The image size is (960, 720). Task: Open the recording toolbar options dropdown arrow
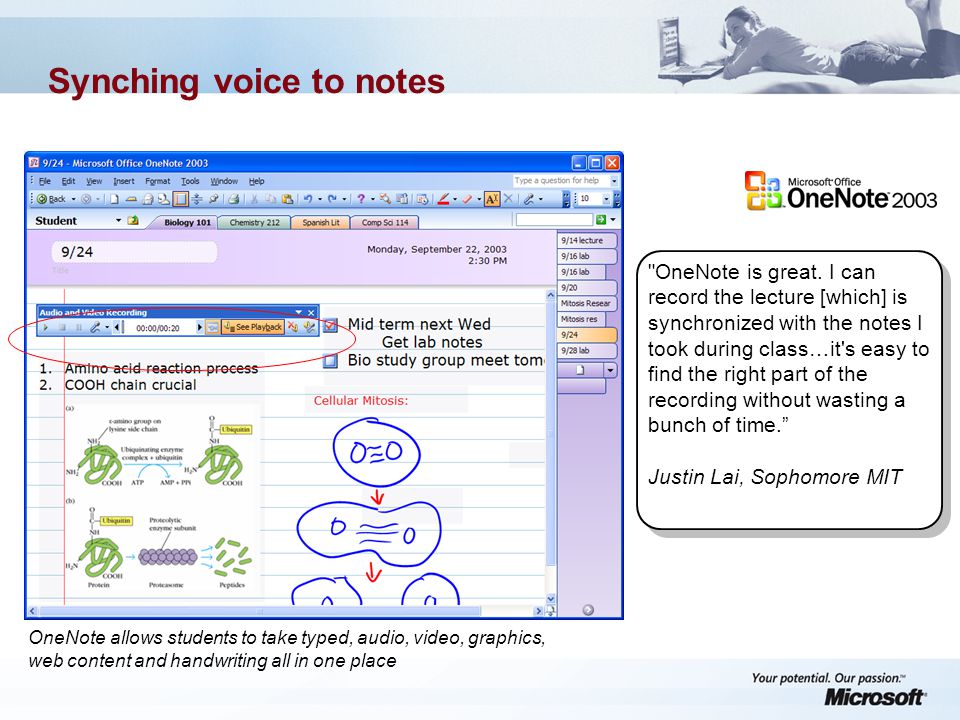click(299, 312)
